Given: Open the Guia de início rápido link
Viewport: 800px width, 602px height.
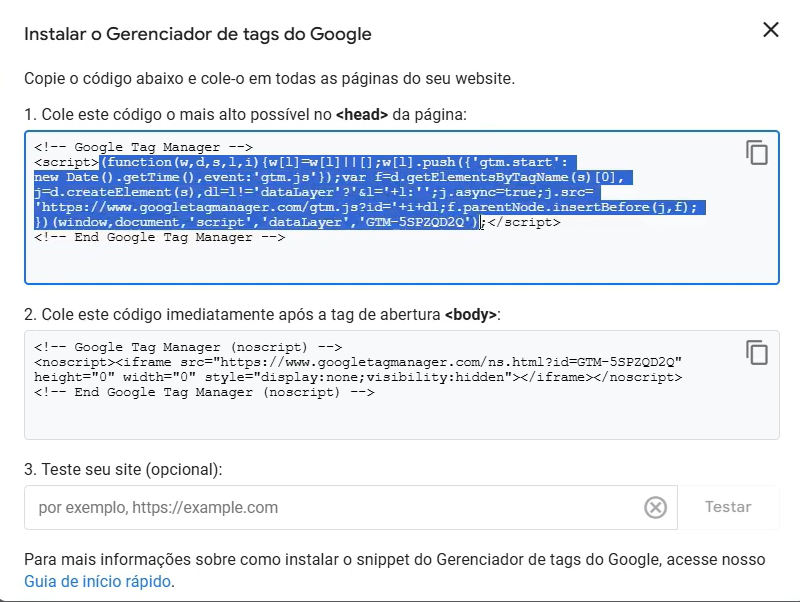Looking at the screenshot, I should [98, 581].
